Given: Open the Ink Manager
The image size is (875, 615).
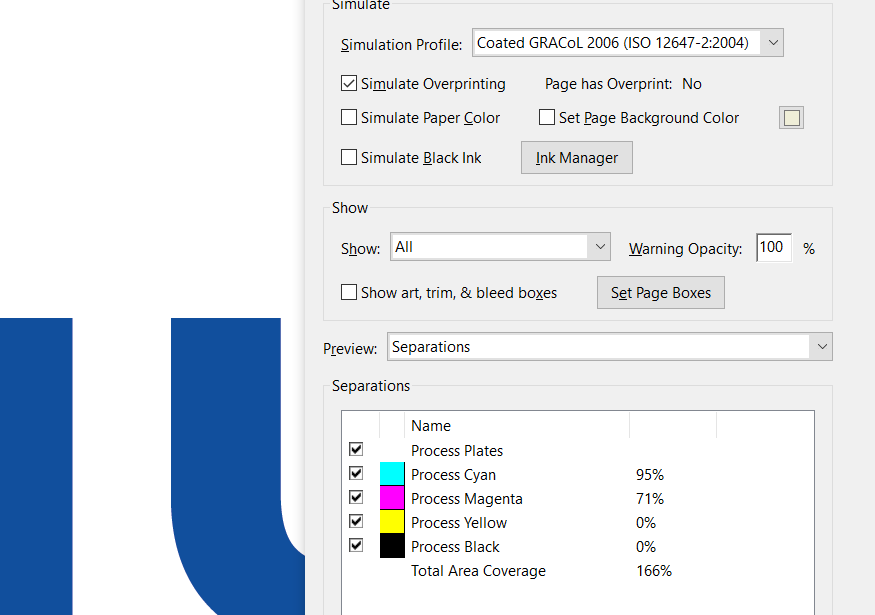Looking at the screenshot, I should coord(576,157).
